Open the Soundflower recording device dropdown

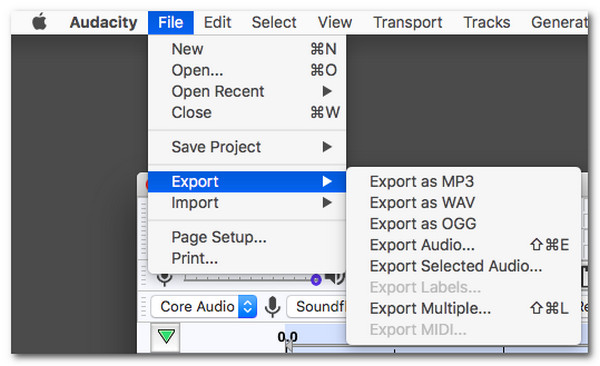tap(317, 307)
